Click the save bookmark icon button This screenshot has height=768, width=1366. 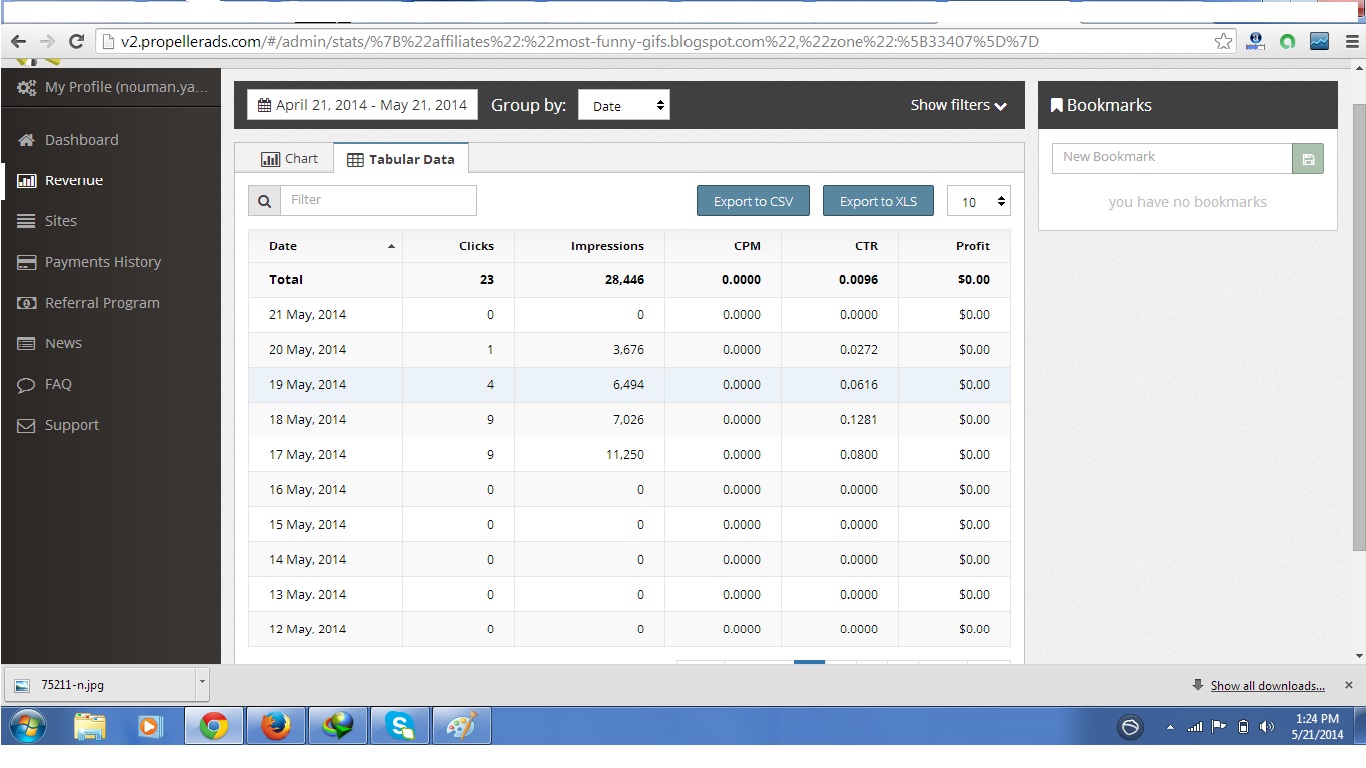[x=1308, y=158]
